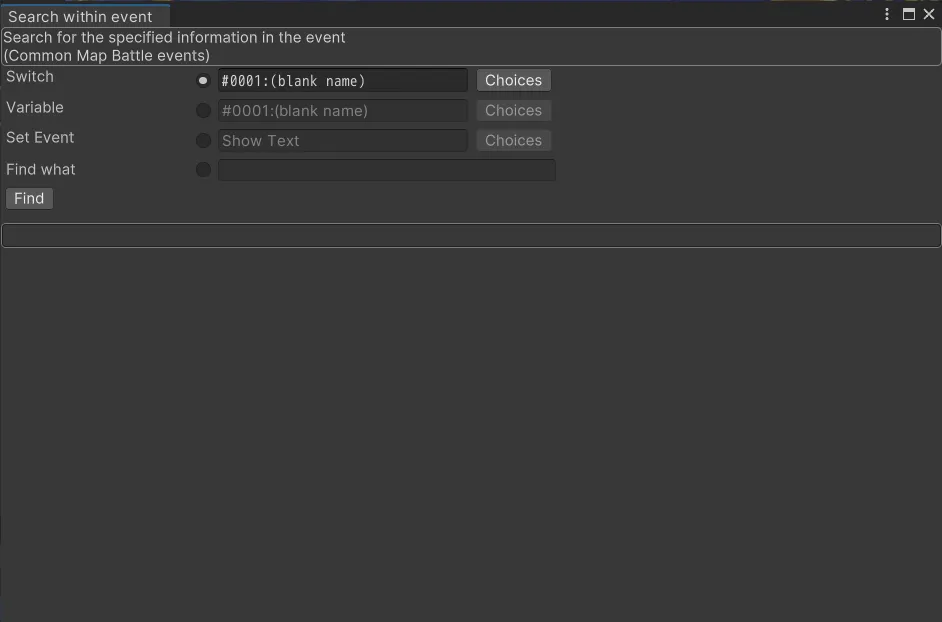Open Choices for the Set Event row
This screenshot has width=942, height=622.
(x=513, y=141)
